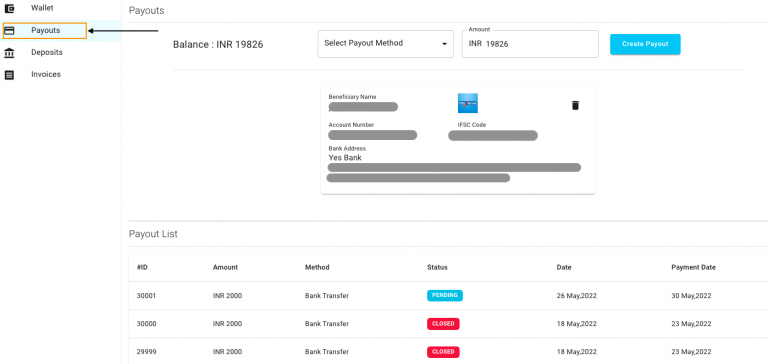Screen dimensions: 768x364
Task: Click the Wallet icon in sidebar
Action: click(x=9, y=8)
